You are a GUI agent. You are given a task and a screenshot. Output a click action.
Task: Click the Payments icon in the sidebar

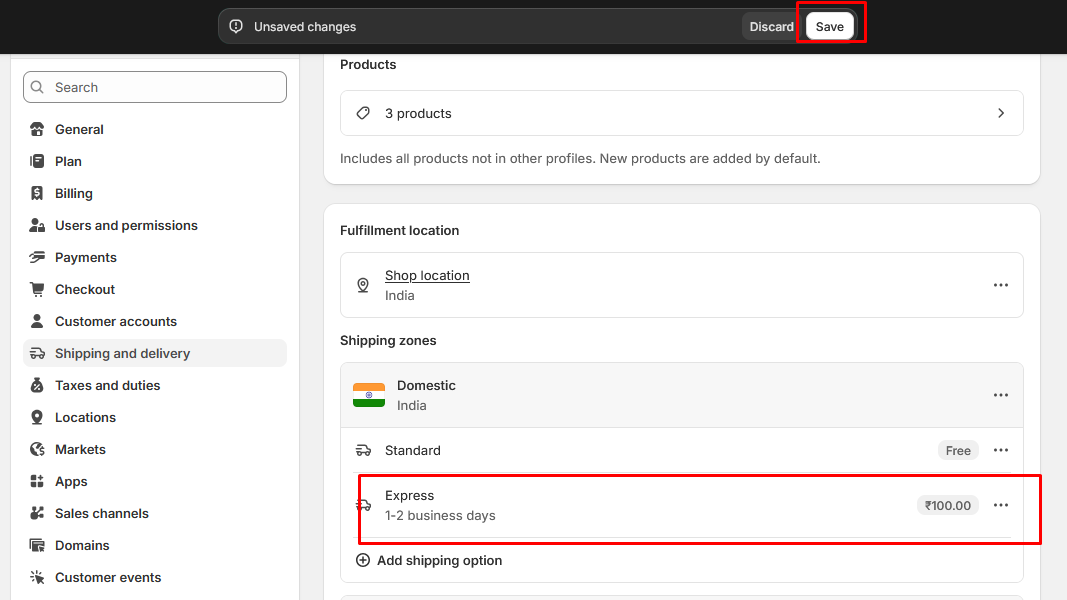(x=37, y=257)
